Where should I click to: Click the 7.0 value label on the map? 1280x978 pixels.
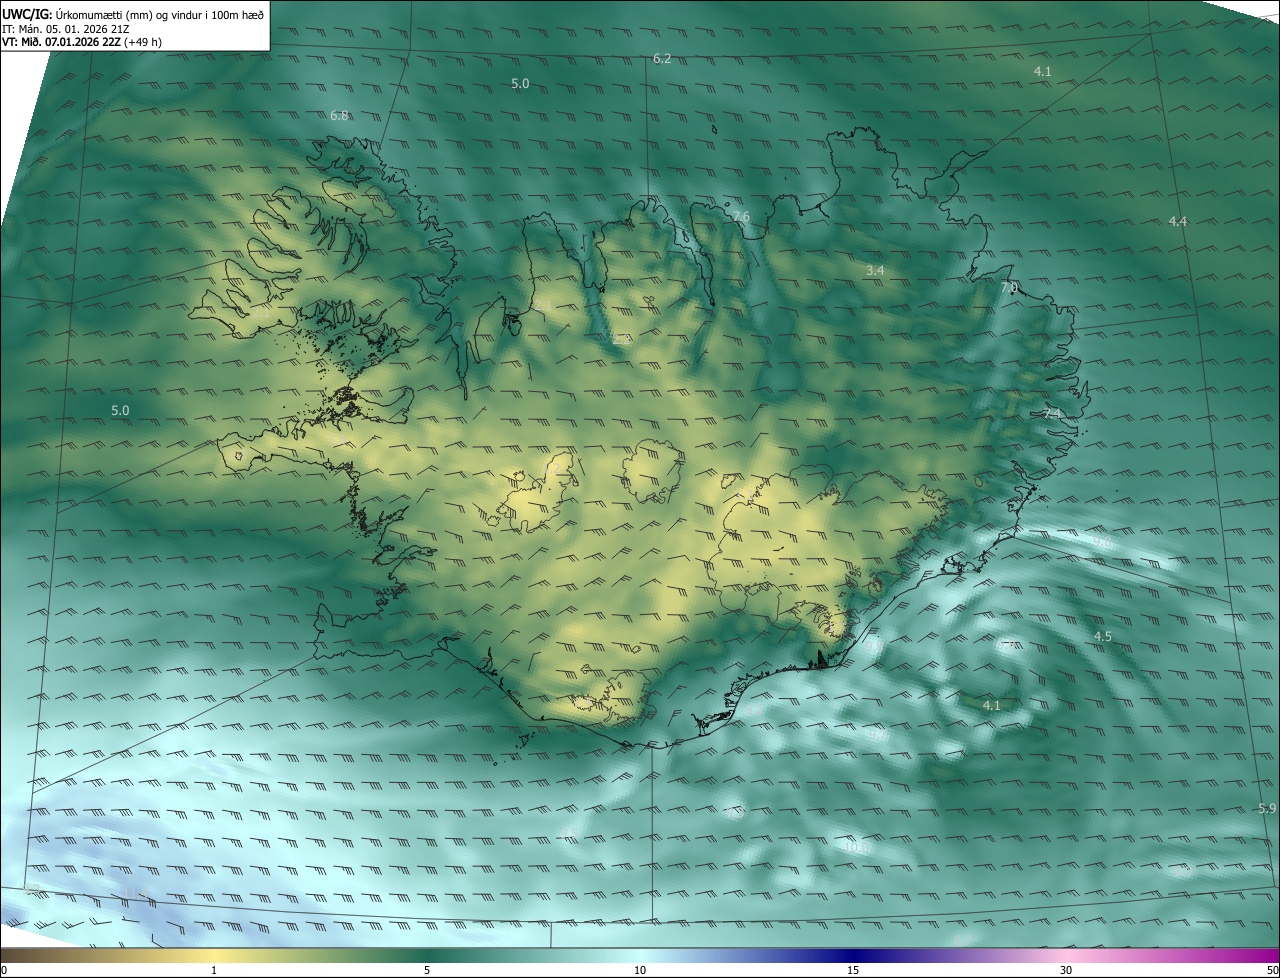click(1009, 288)
